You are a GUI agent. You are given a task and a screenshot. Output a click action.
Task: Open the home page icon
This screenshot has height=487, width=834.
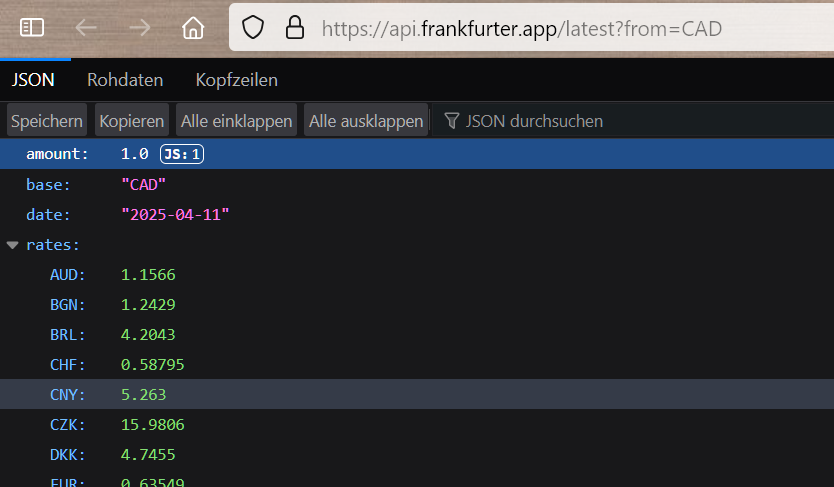click(x=193, y=28)
